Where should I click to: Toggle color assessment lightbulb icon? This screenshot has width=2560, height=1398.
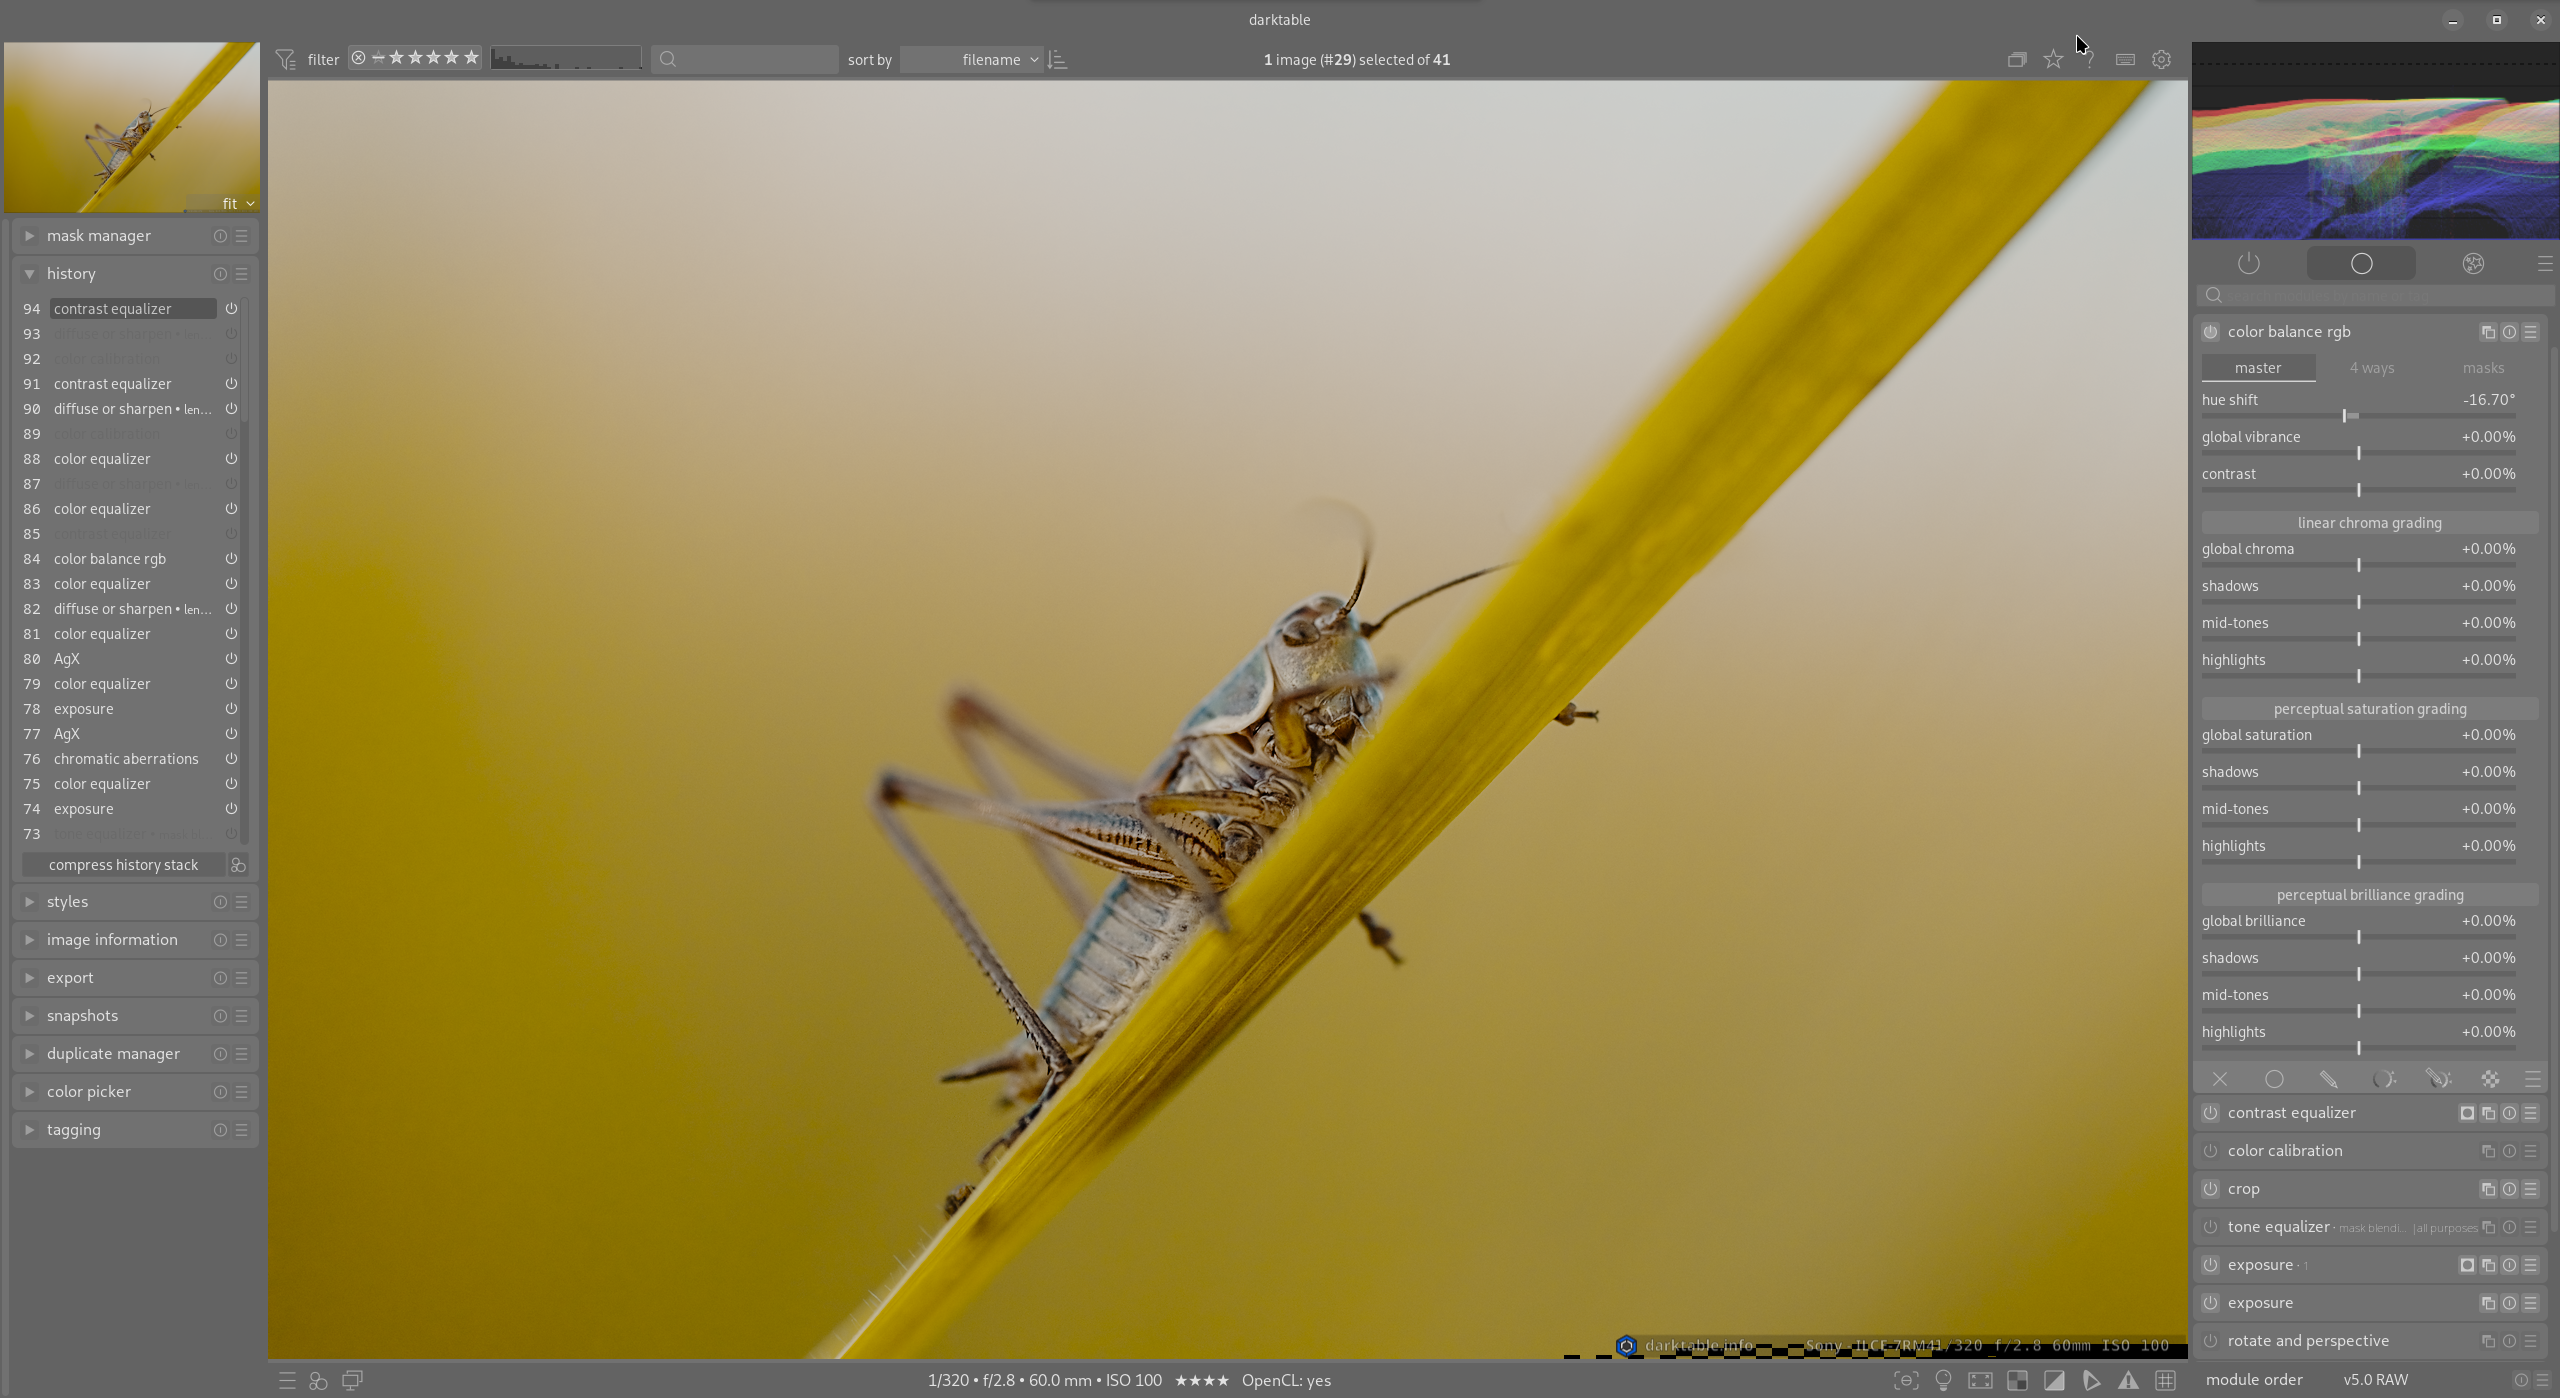(1943, 1380)
